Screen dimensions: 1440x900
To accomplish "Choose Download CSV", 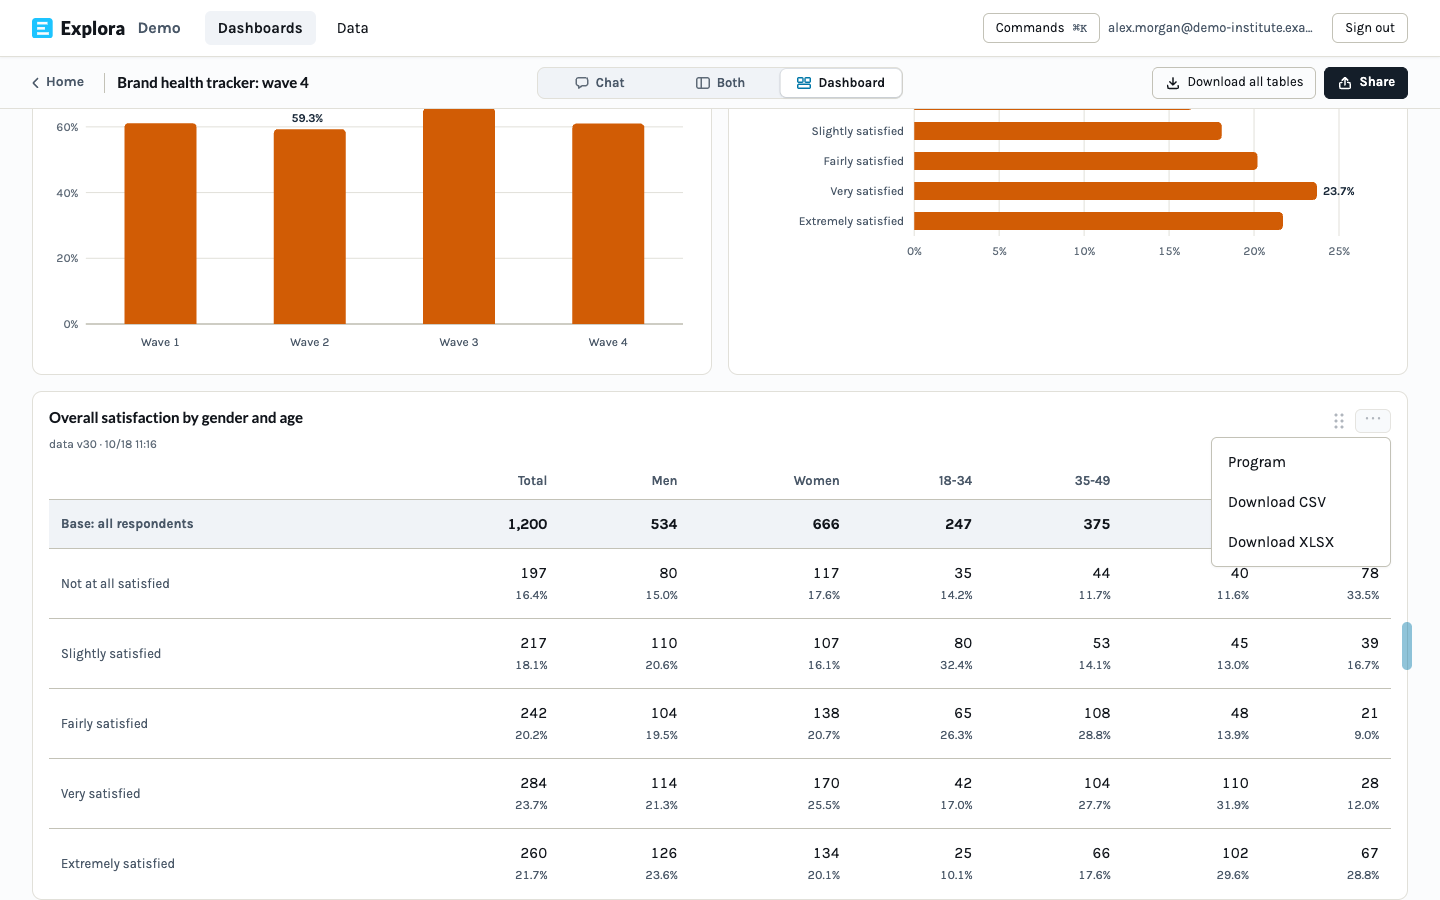I will [1301, 502].
